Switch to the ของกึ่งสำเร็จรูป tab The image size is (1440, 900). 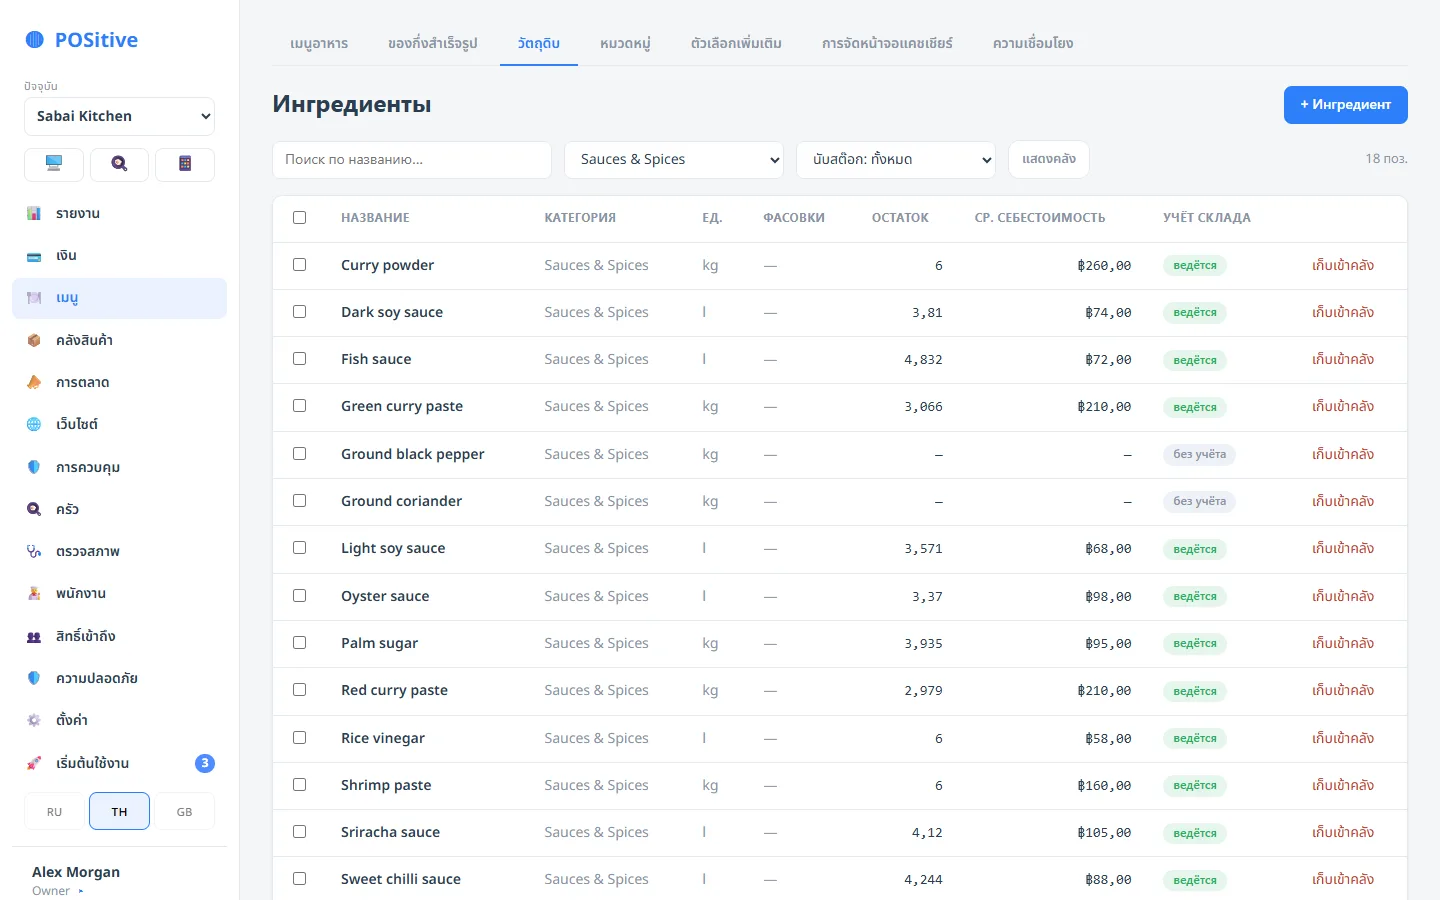433,43
